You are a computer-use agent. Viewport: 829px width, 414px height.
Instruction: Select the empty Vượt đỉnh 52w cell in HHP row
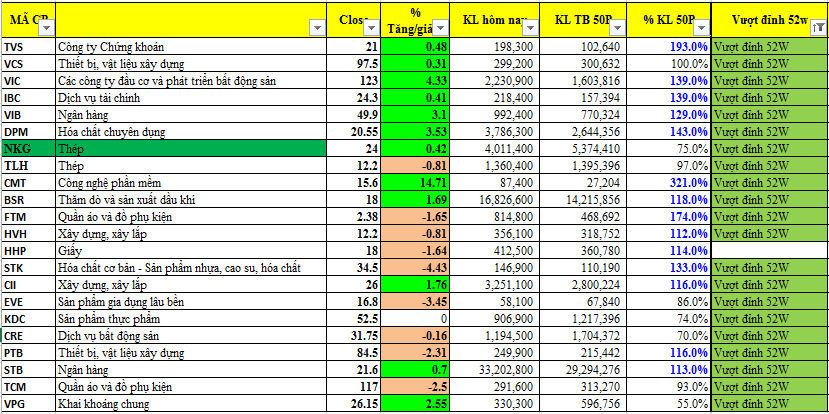click(x=770, y=251)
